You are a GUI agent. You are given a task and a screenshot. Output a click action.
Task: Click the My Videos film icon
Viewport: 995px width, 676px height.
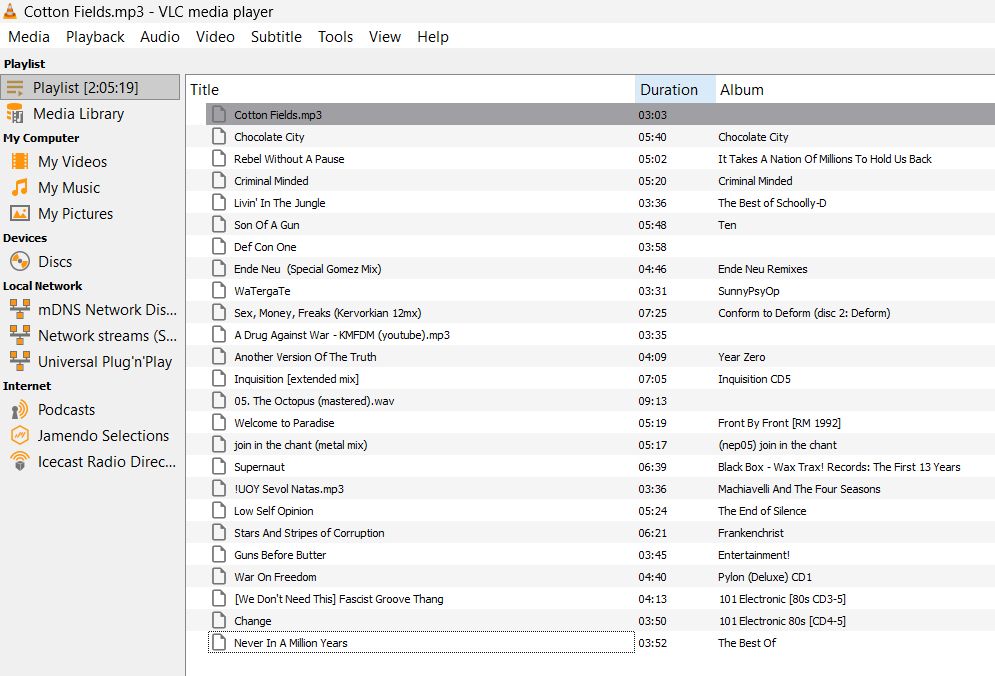click(x=20, y=161)
